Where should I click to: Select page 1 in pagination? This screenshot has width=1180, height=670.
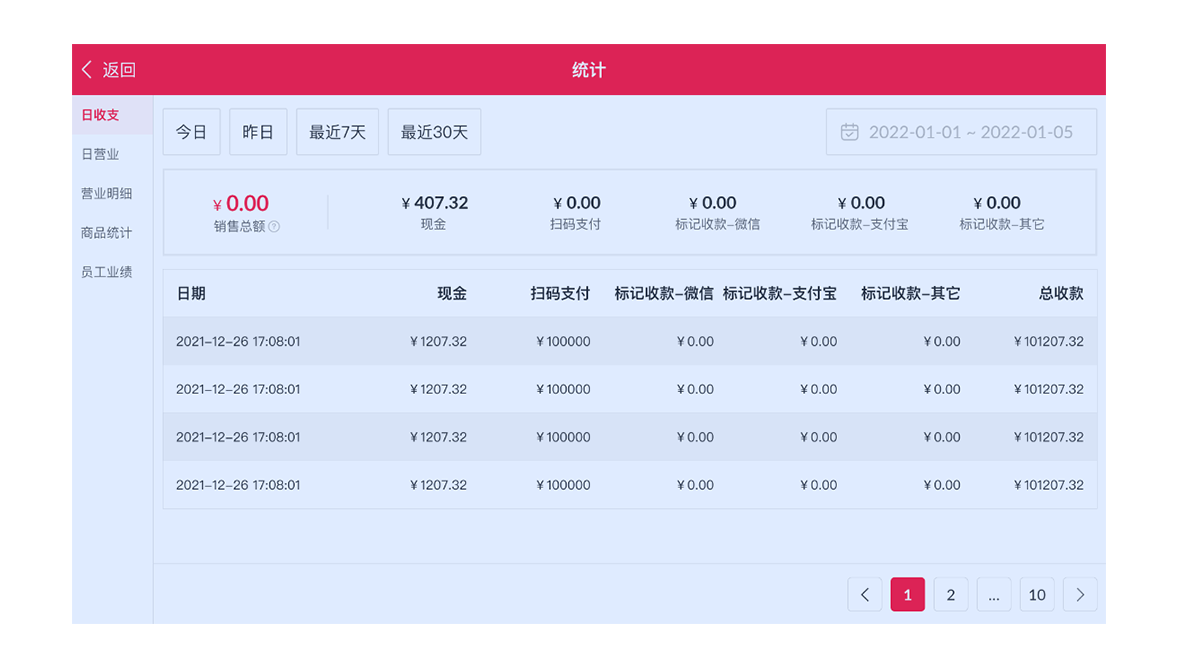coord(908,595)
